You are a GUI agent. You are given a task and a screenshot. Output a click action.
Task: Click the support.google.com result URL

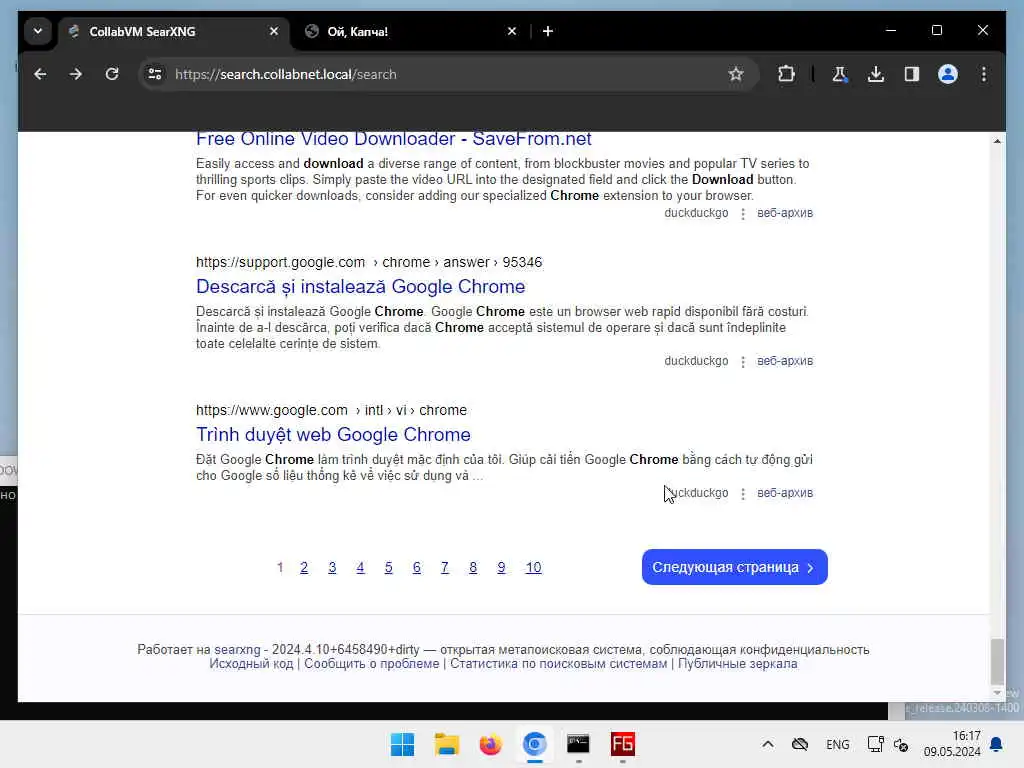pyautogui.click(x=369, y=263)
